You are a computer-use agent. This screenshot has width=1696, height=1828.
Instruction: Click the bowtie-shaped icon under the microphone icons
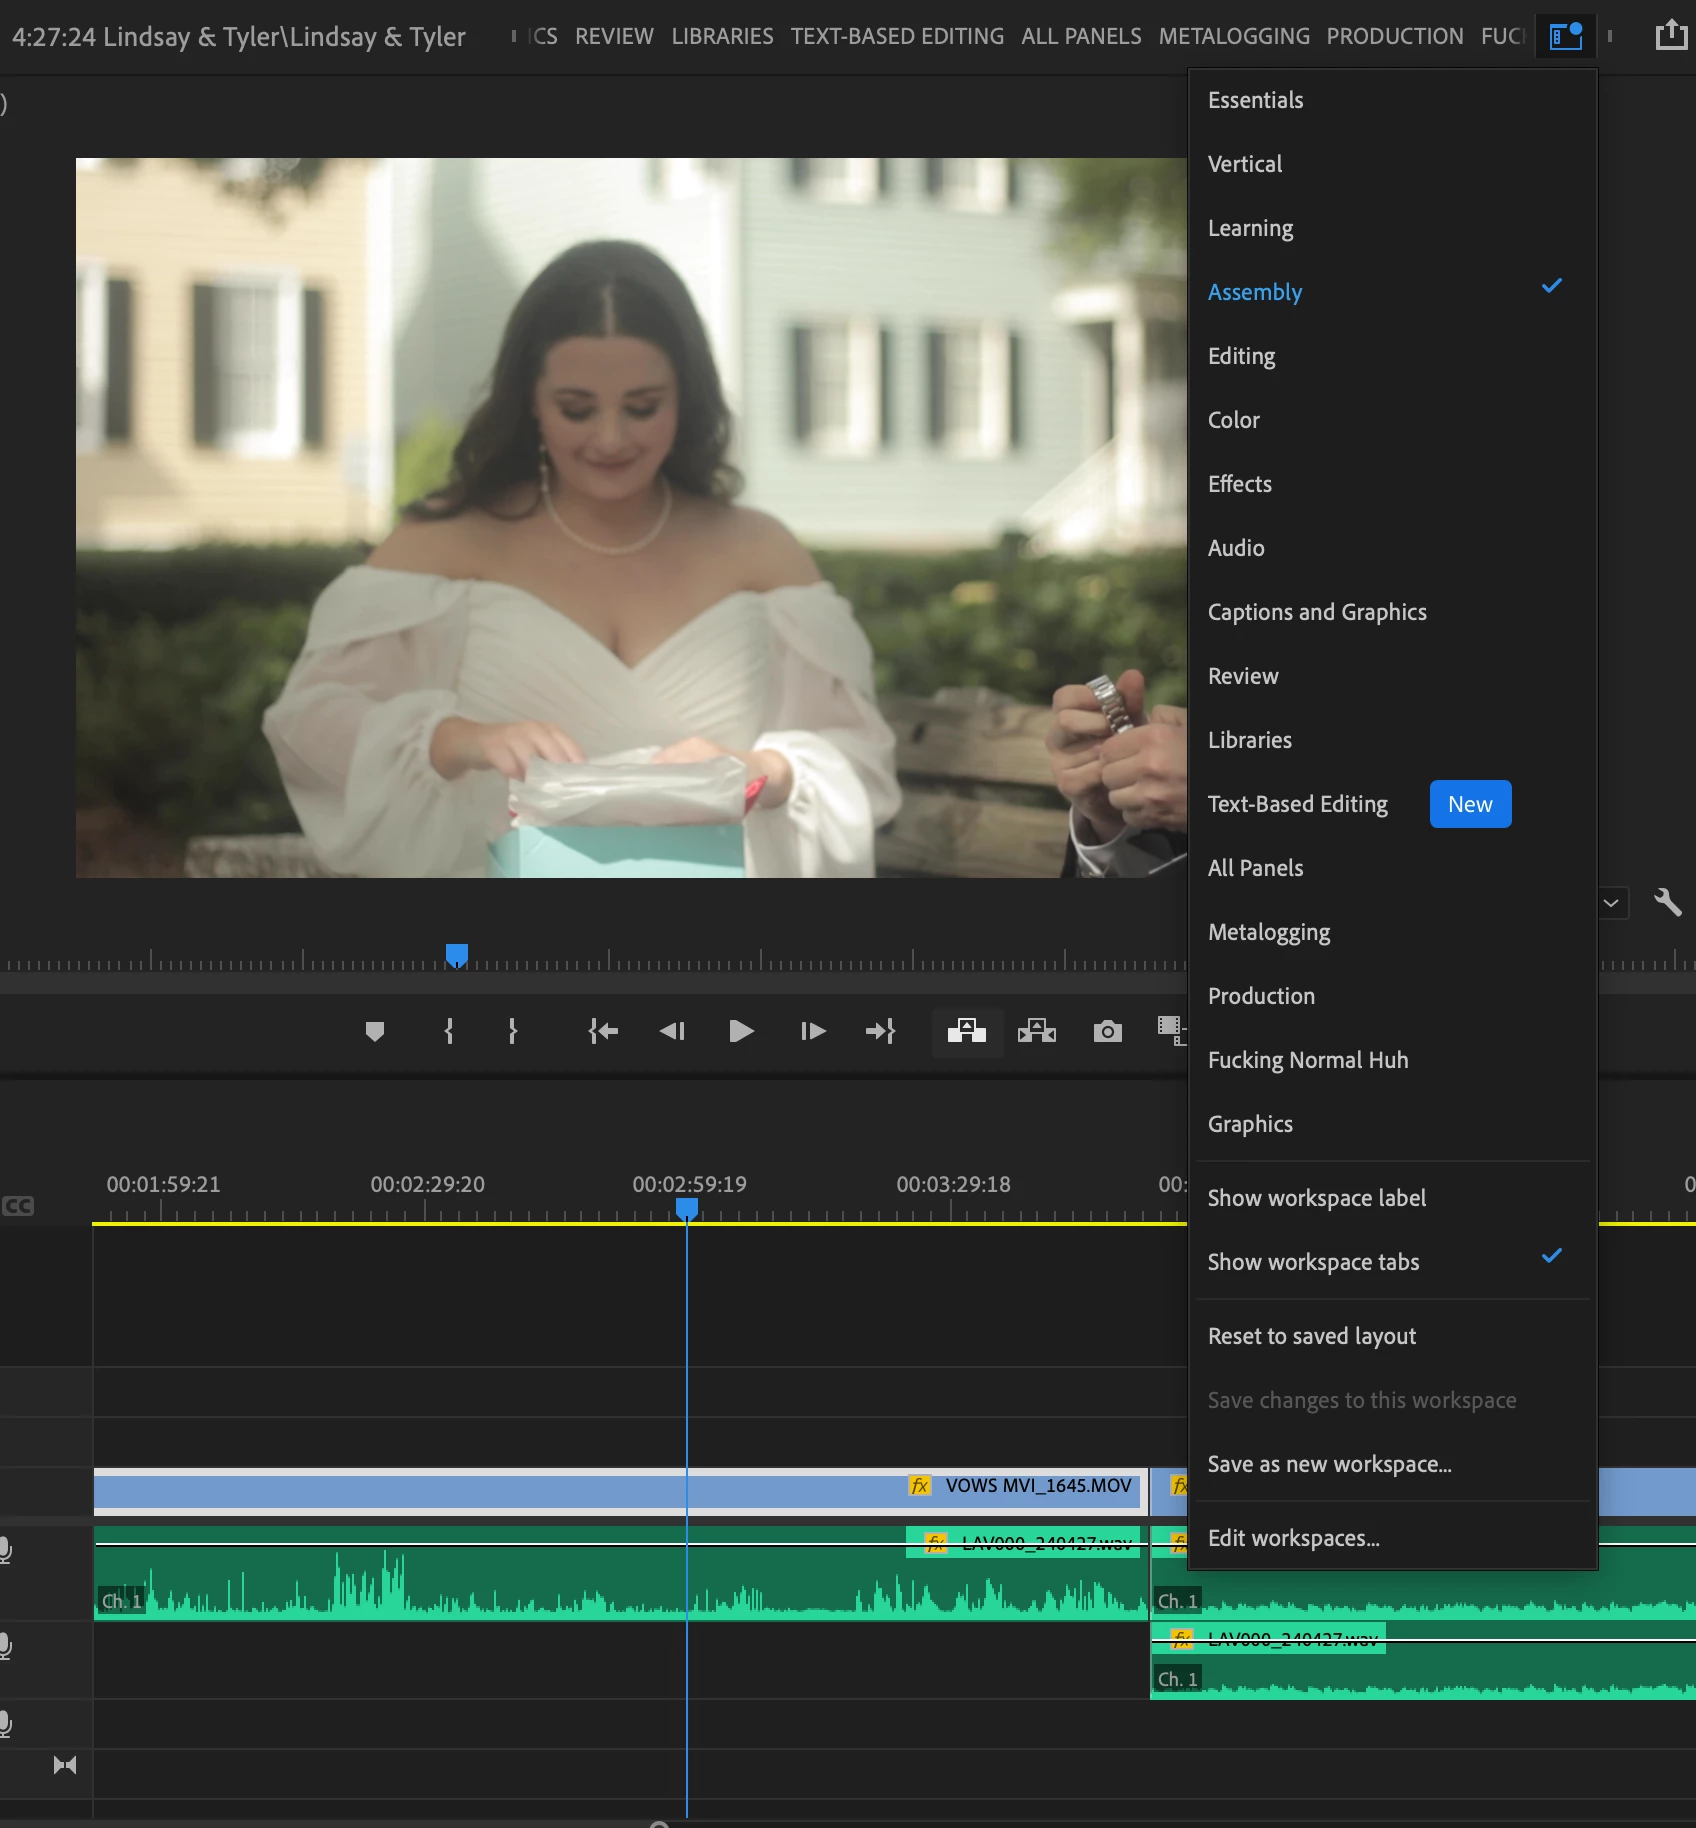coord(65,1765)
